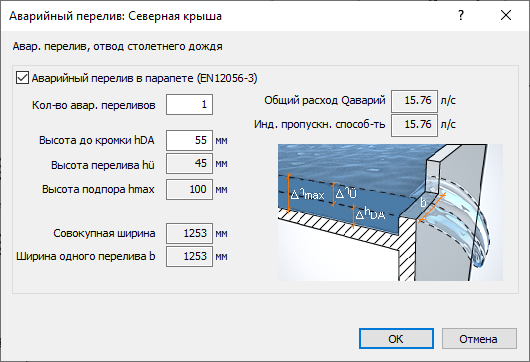This screenshot has width=530, height=362.
Task: Close the Аварийный перелив dialog window
Action: (x=506, y=16)
